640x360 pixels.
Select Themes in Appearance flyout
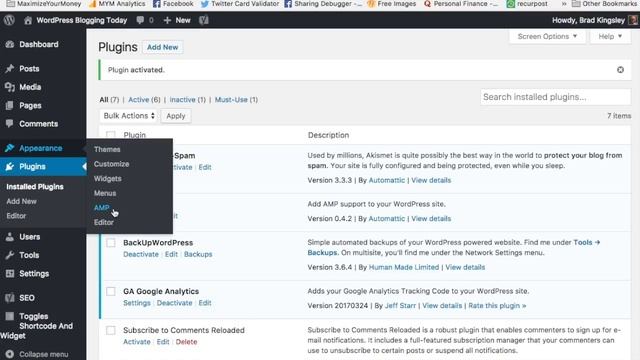107,149
